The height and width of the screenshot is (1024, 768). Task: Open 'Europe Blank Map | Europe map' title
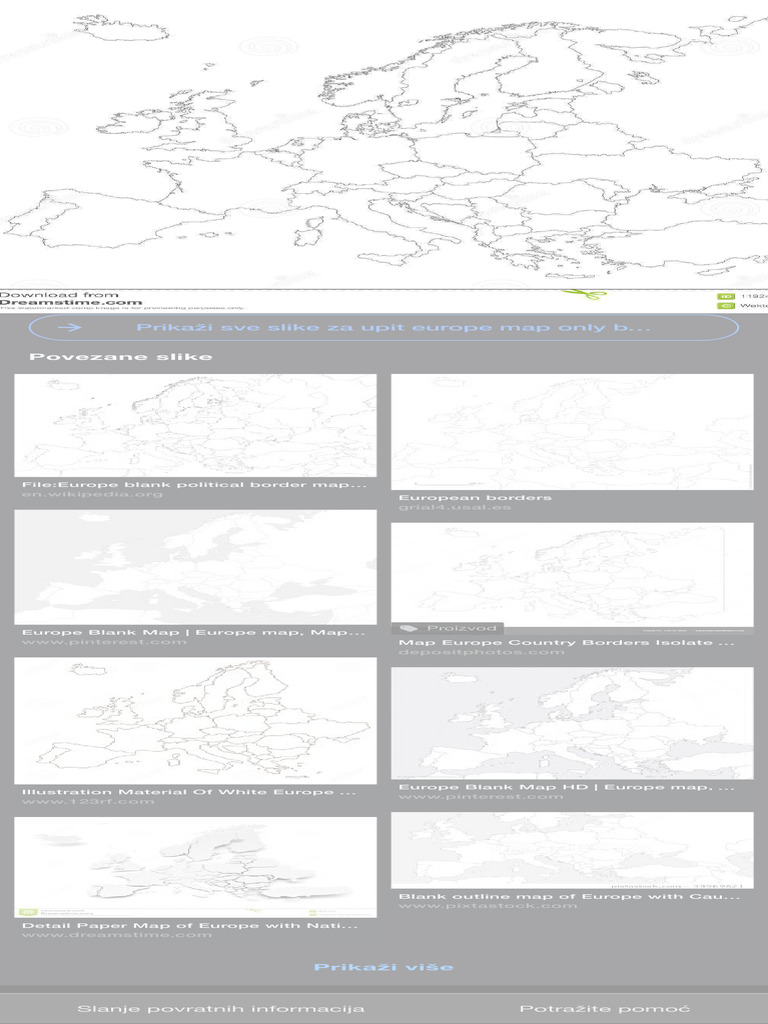[x=194, y=632]
